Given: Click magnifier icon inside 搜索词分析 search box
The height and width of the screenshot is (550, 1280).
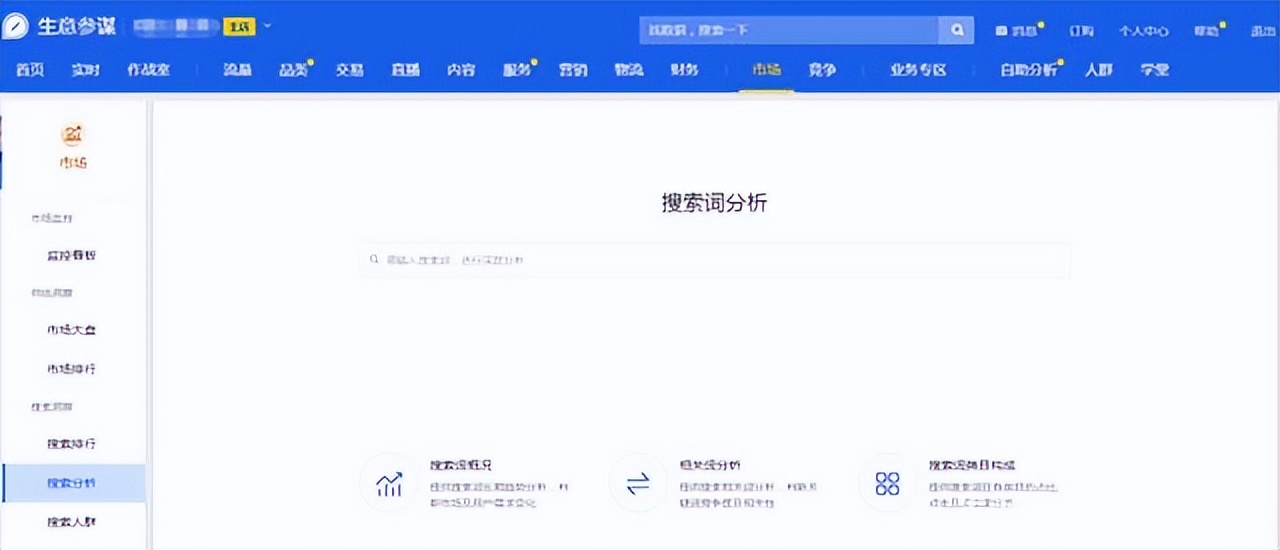Looking at the screenshot, I should [374, 259].
